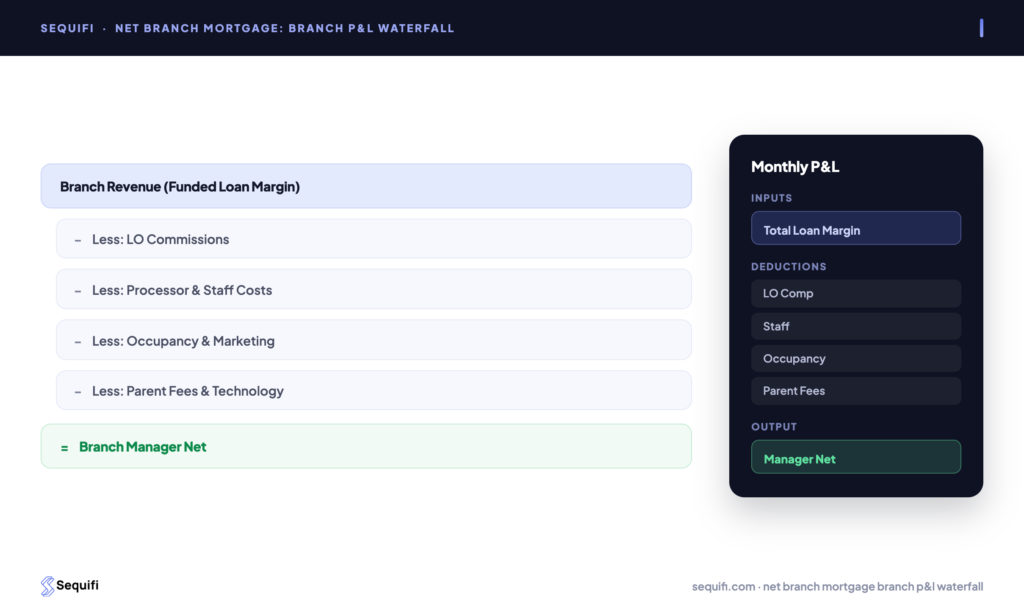The width and height of the screenshot is (1024, 610).
Task: Click the DEDUCTIONS section label
Action: 788,266
